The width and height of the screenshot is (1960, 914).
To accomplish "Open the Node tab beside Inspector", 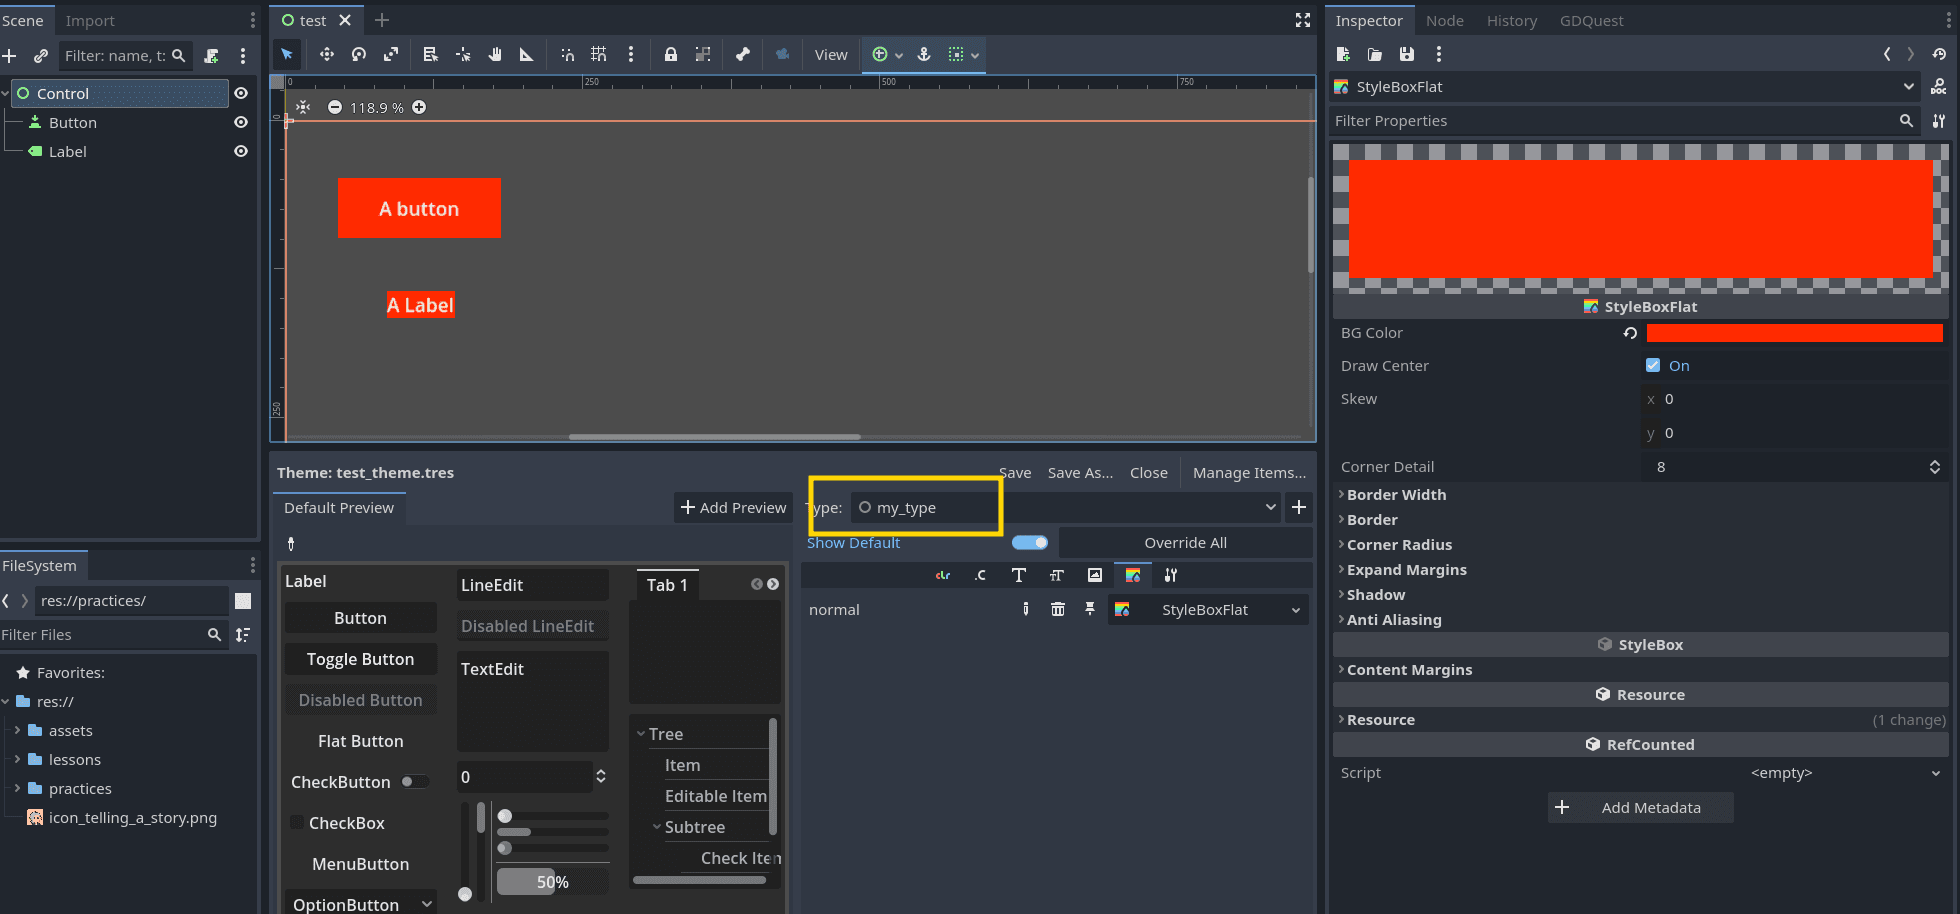I will [x=1444, y=20].
